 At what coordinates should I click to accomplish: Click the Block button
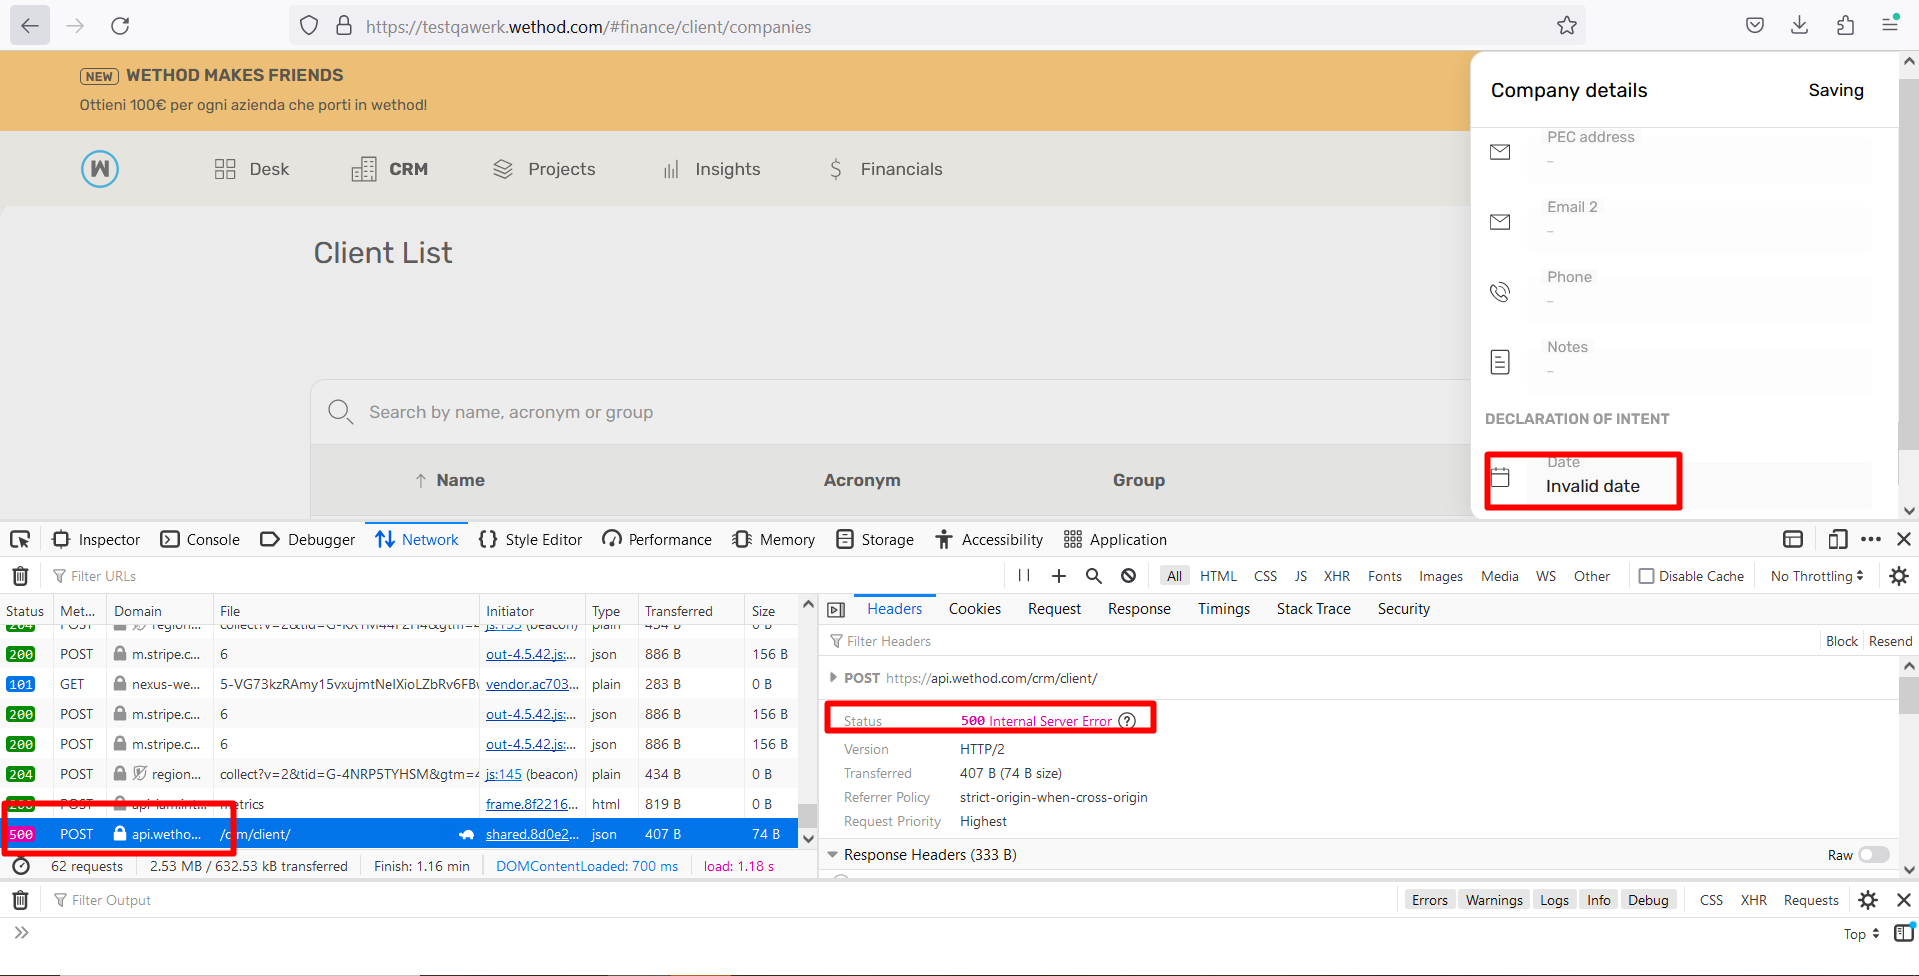(1841, 641)
